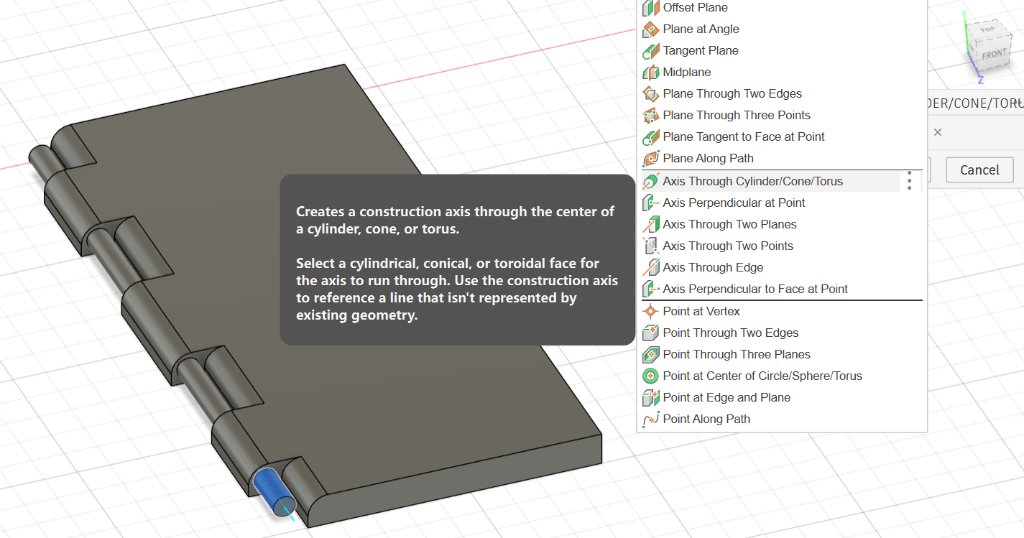This screenshot has width=1024, height=538.
Task: Pick Axis Through Two Planes text
Action: click(x=730, y=225)
